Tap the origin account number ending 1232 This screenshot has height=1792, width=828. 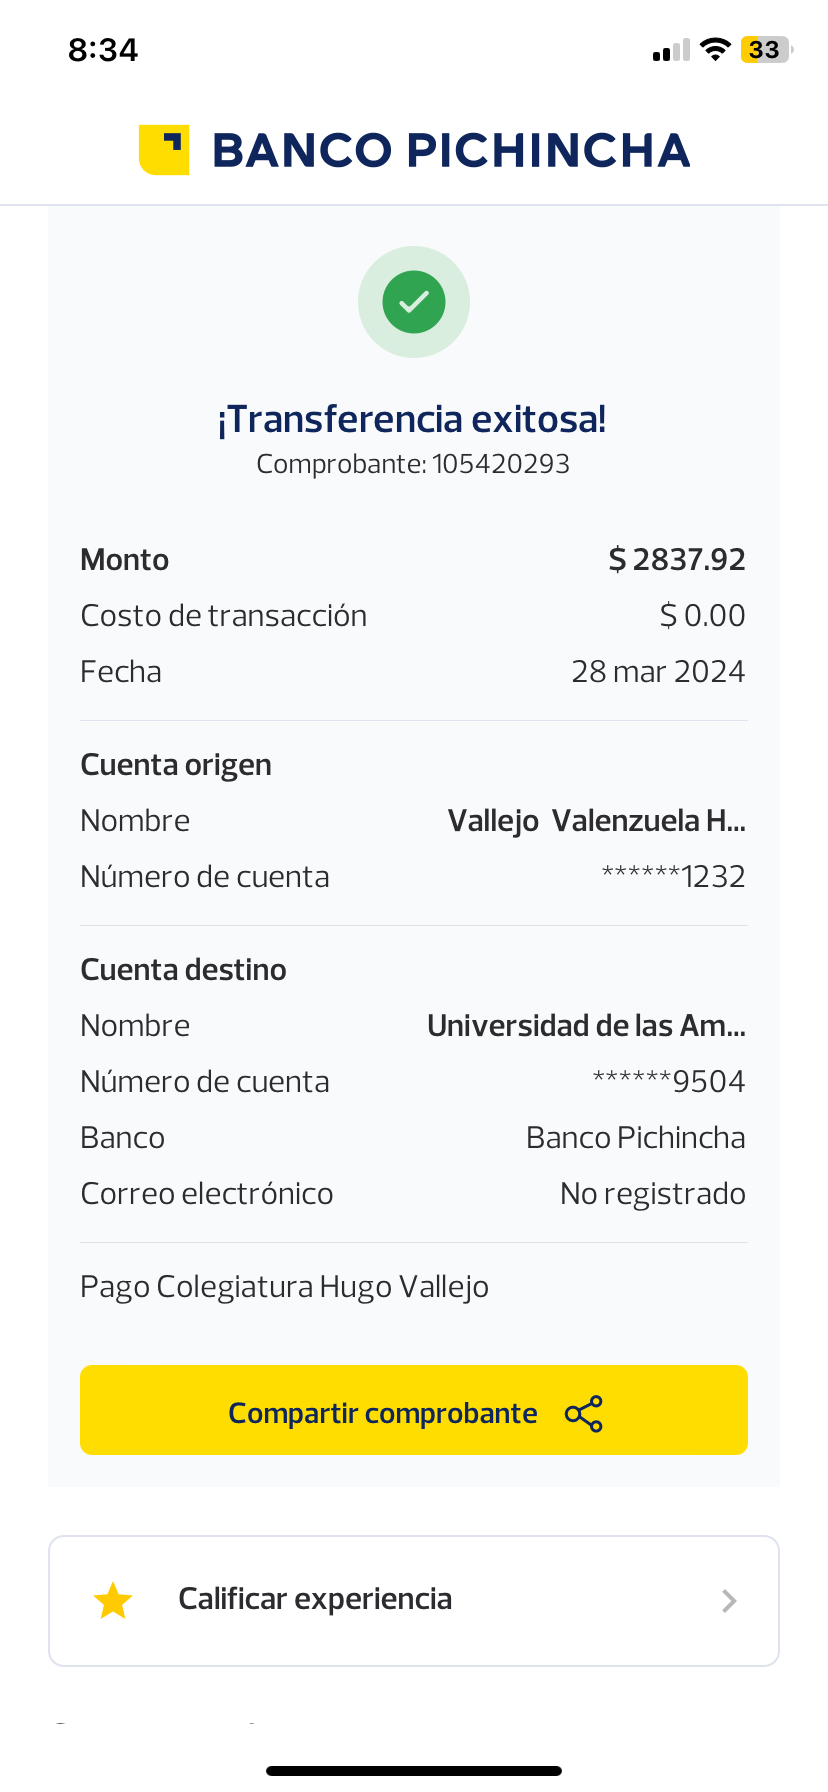[673, 877]
